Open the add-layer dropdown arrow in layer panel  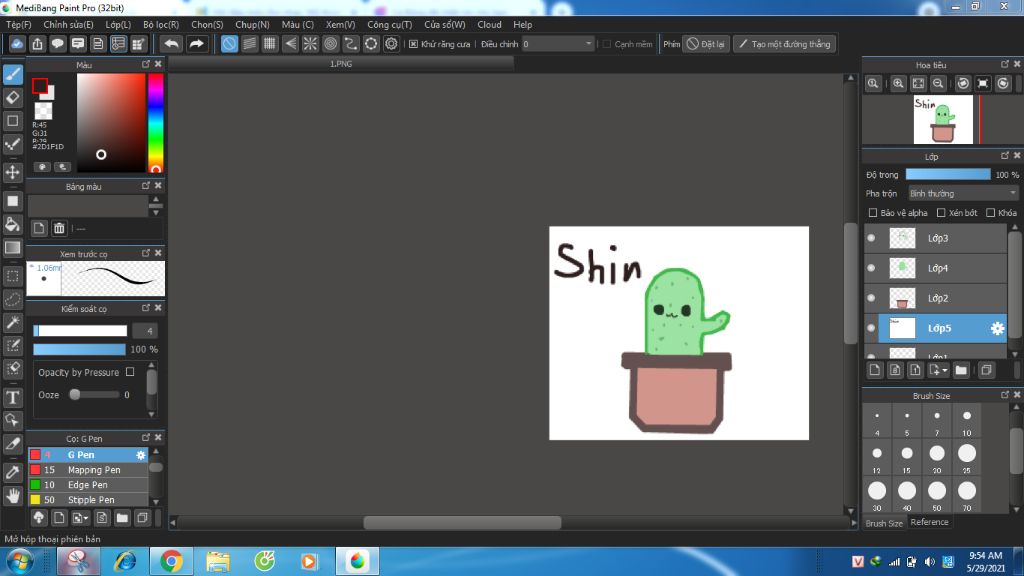coord(943,371)
